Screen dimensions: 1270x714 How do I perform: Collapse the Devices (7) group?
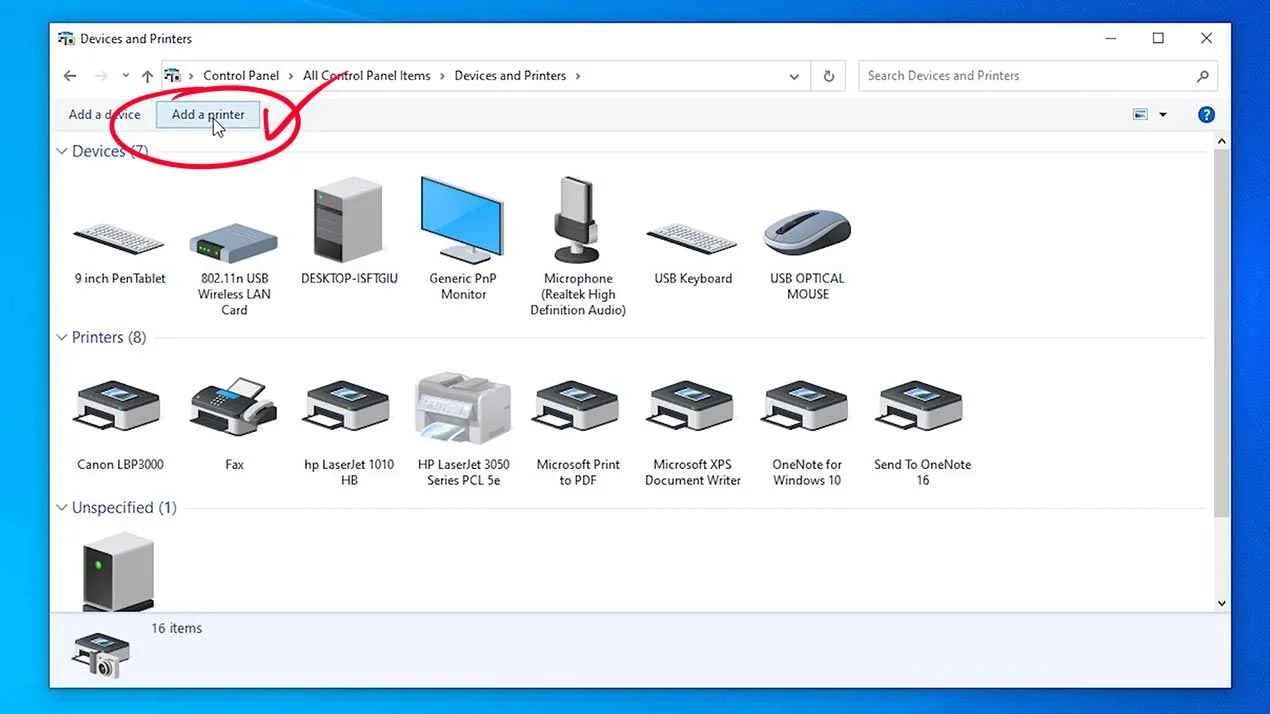tap(62, 152)
